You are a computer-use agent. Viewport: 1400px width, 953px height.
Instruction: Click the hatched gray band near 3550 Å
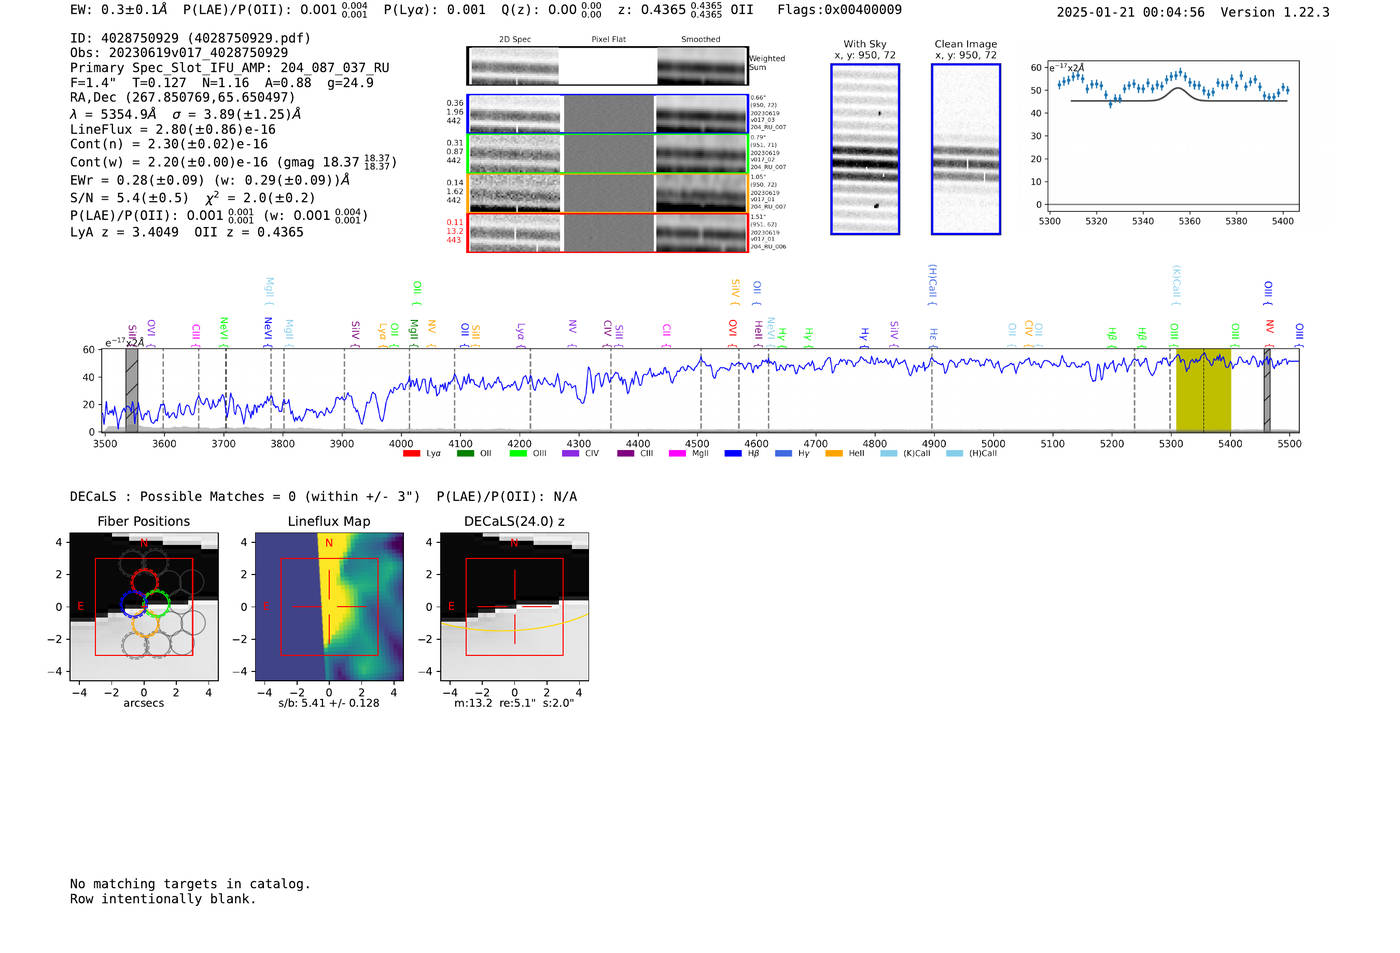click(131, 391)
